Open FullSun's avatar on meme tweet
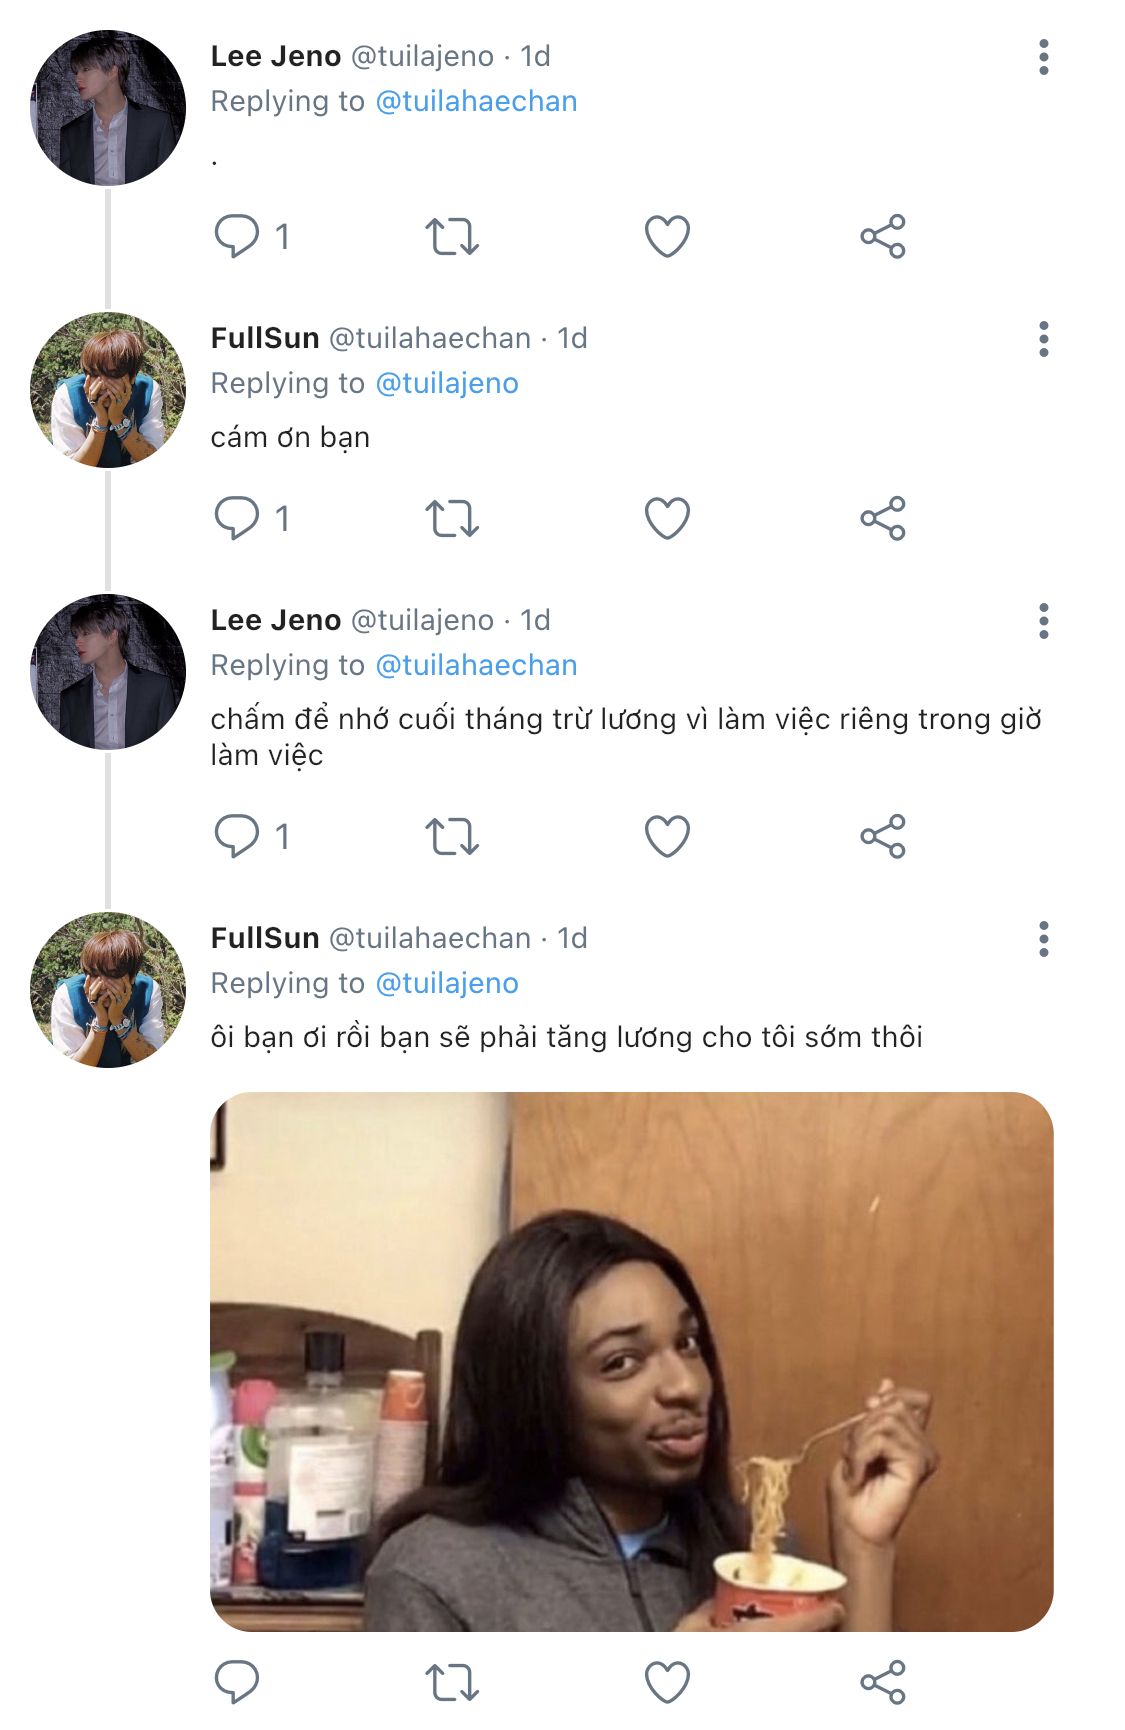Viewport: 1125px width, 1730px height. click(x=108, y=990)
